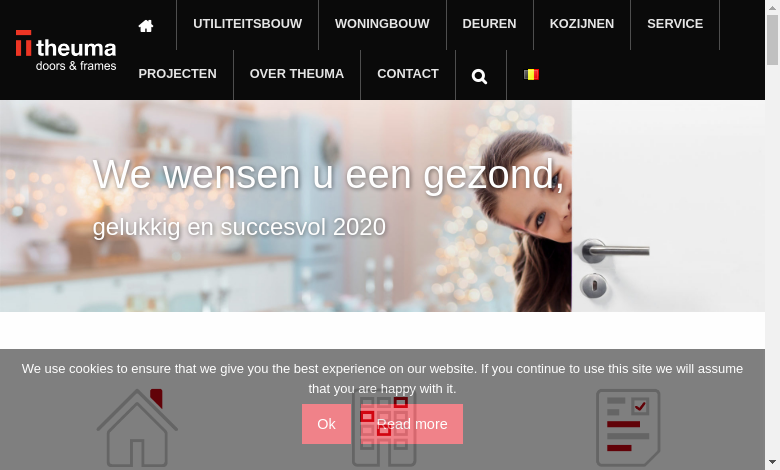Open the Woningbouw menu
The width and height of the screenshot is (780, 470).
[x=382, y=24]
